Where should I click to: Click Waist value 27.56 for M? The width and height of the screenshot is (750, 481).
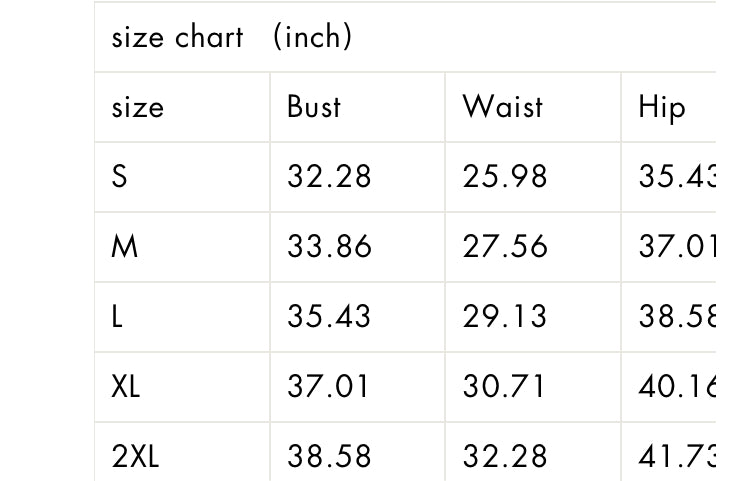(505, 247)
